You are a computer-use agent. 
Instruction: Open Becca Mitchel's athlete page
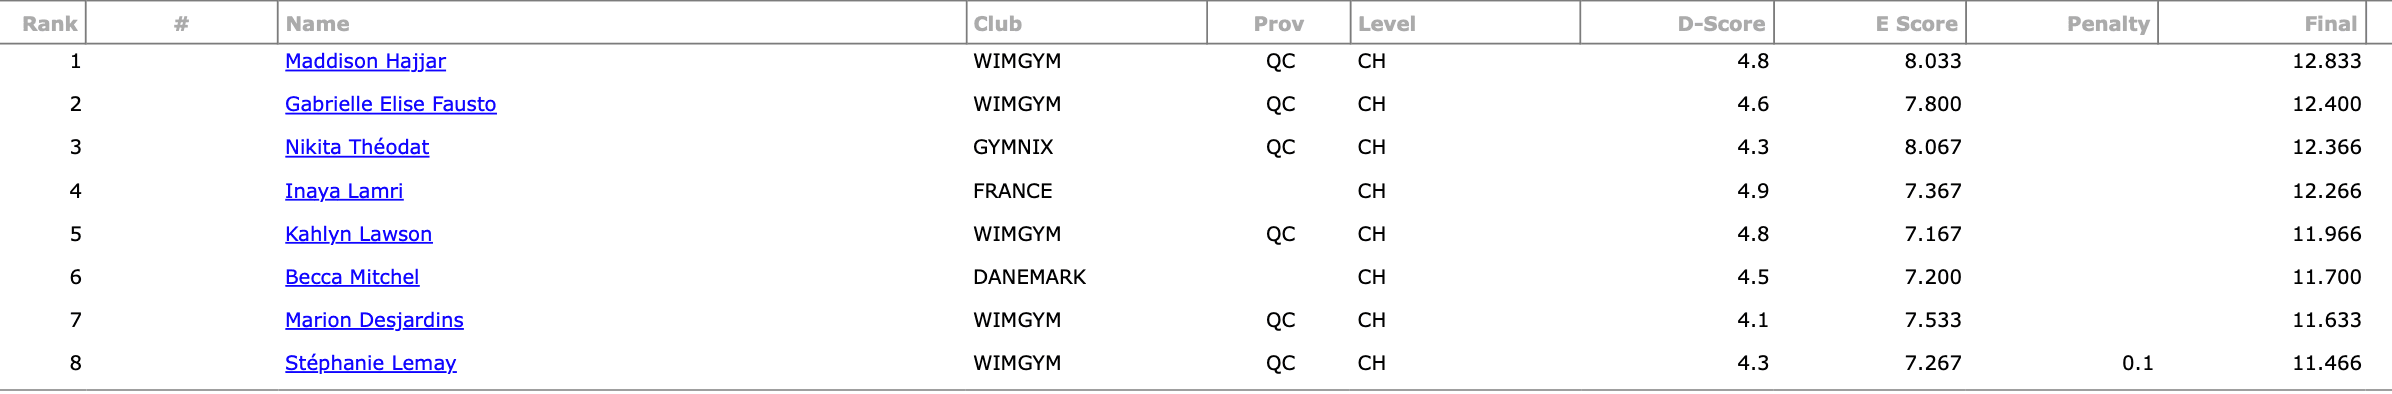point(352,277)
